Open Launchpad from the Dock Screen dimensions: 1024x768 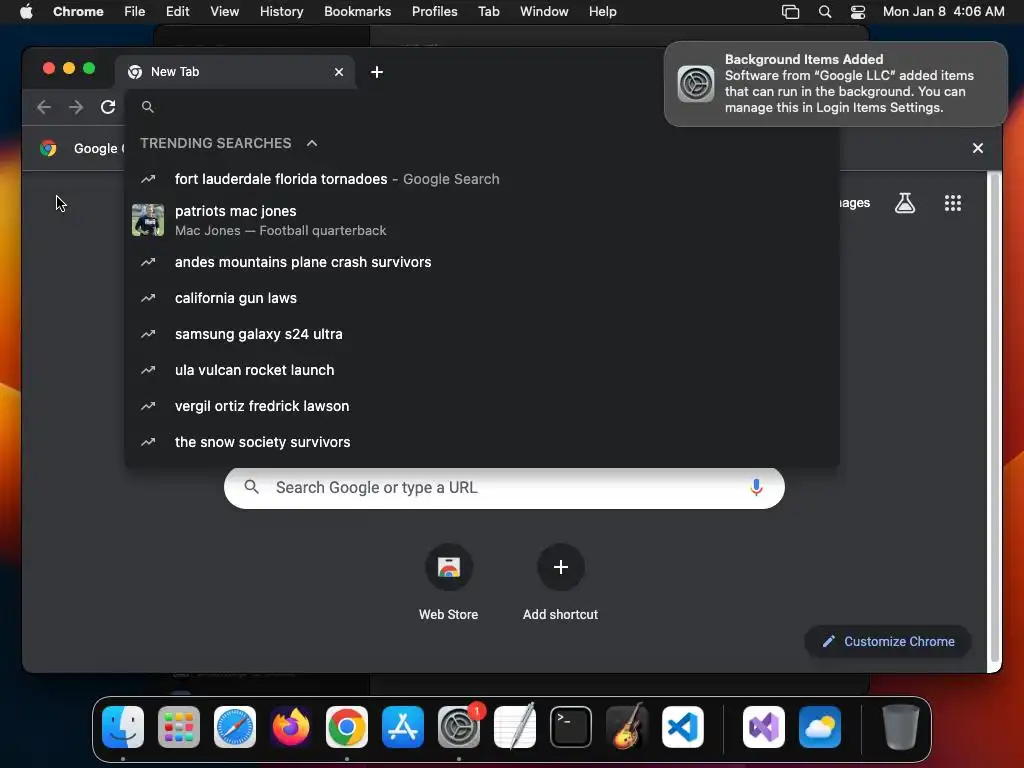click(x=179, y=727)
